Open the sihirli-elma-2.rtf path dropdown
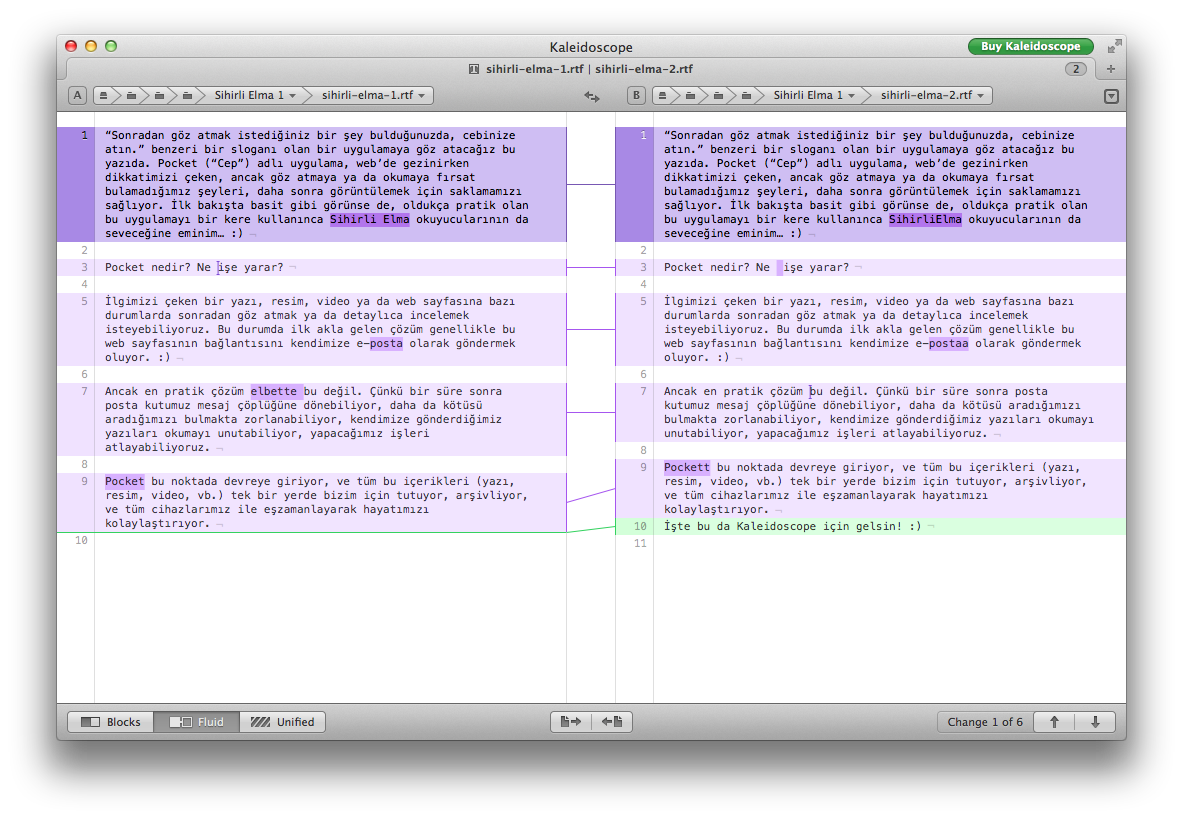 (935, 96)
